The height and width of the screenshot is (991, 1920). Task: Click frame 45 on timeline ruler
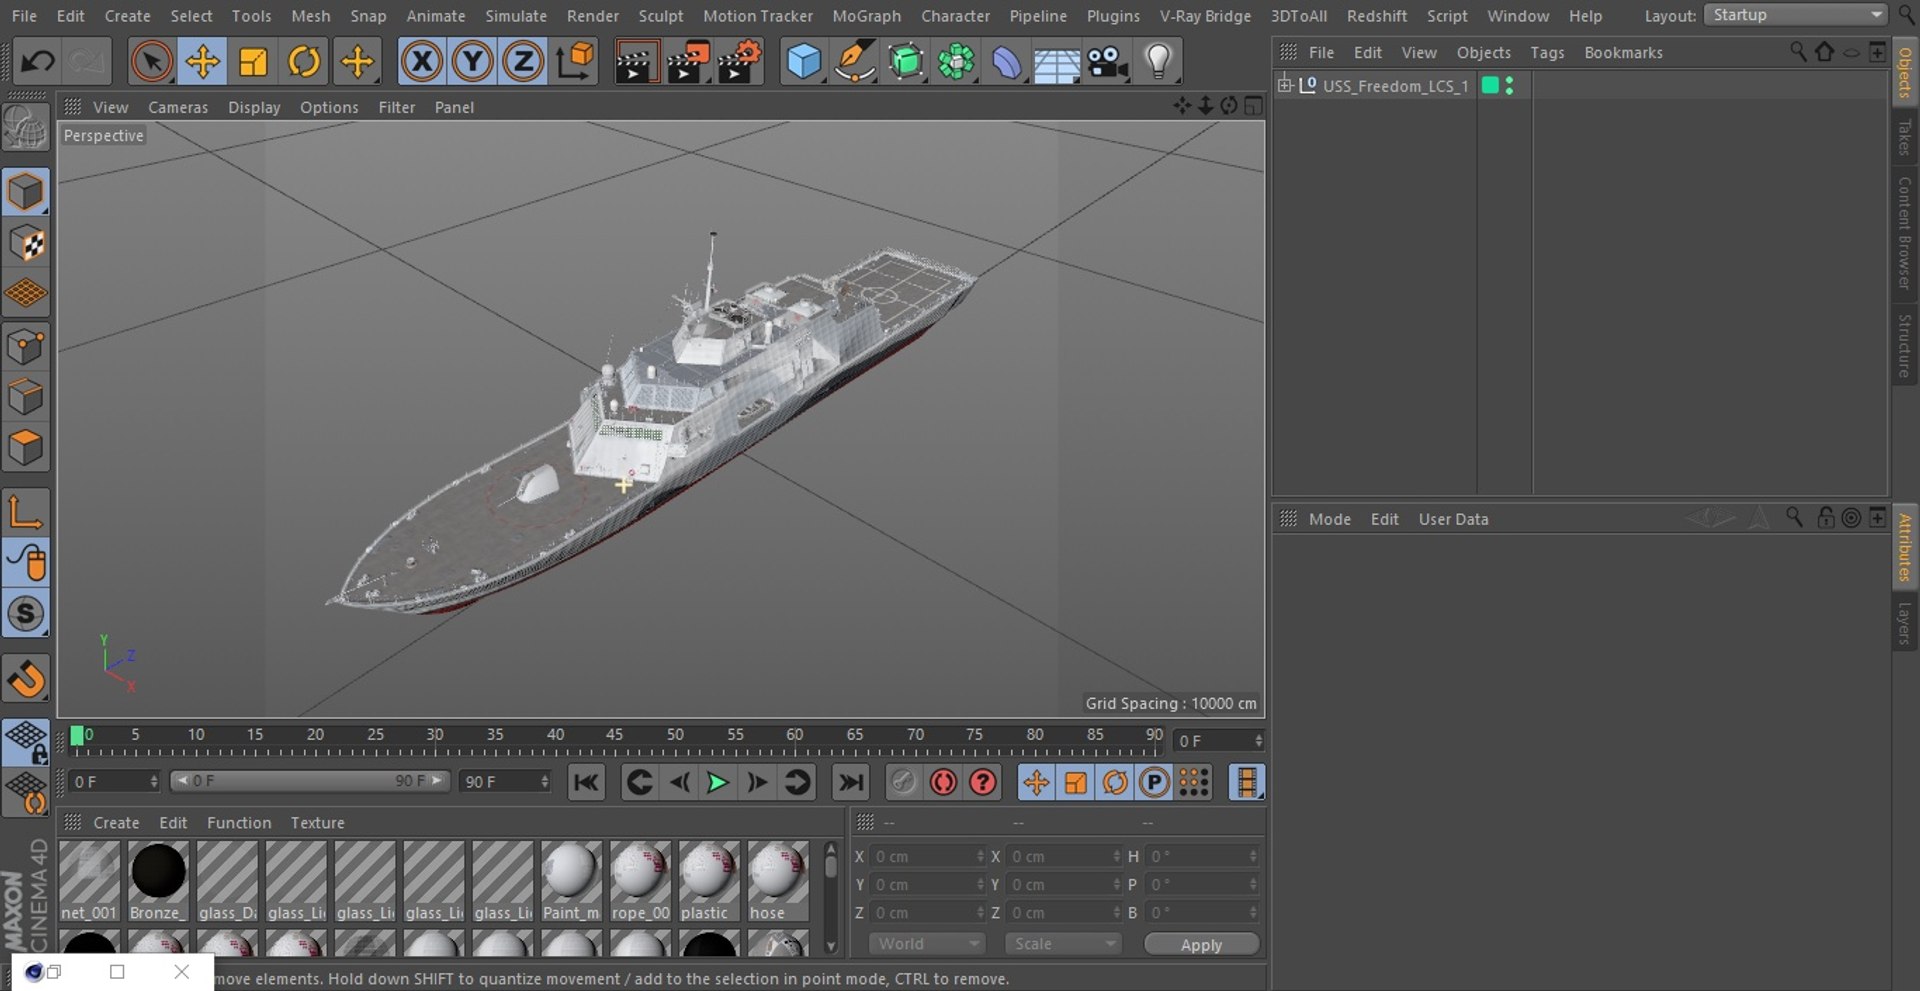pos(614,735)
